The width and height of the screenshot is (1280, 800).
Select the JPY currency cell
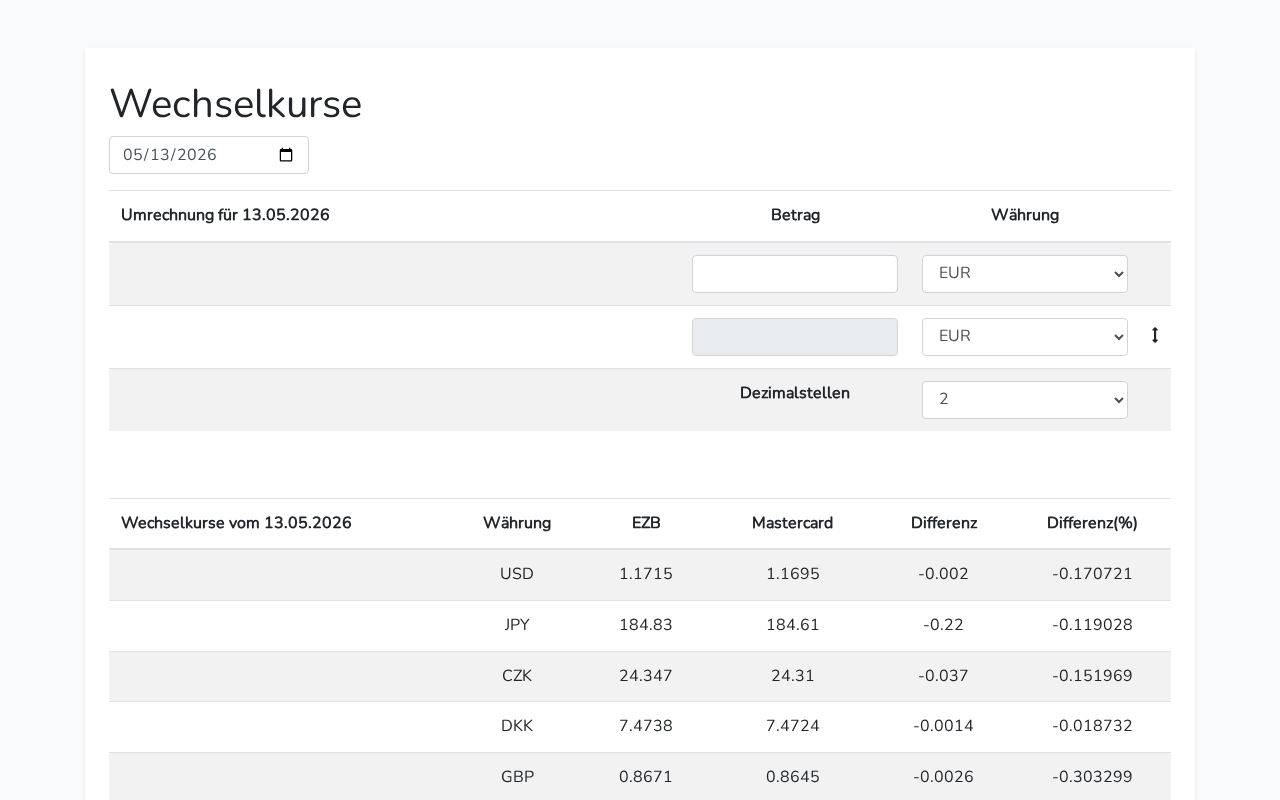click(x=517, y=625)
